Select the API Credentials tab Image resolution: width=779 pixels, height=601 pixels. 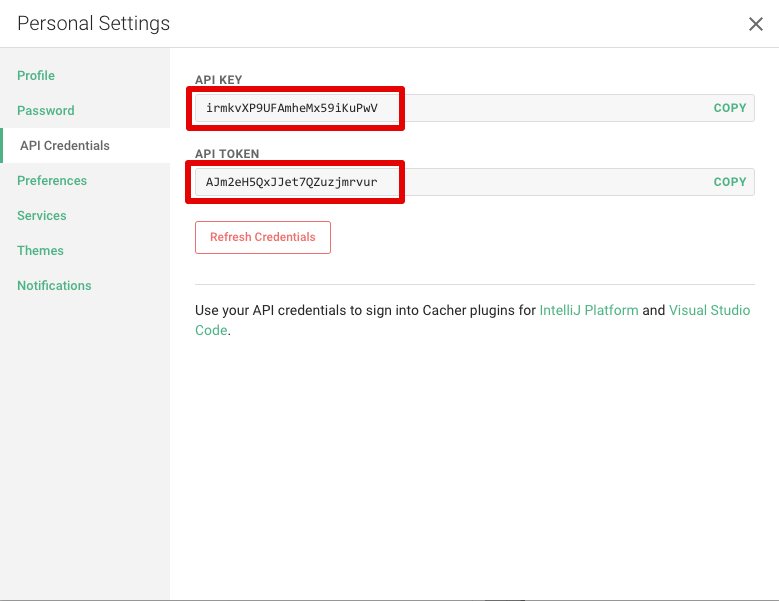tap(65, 146)
